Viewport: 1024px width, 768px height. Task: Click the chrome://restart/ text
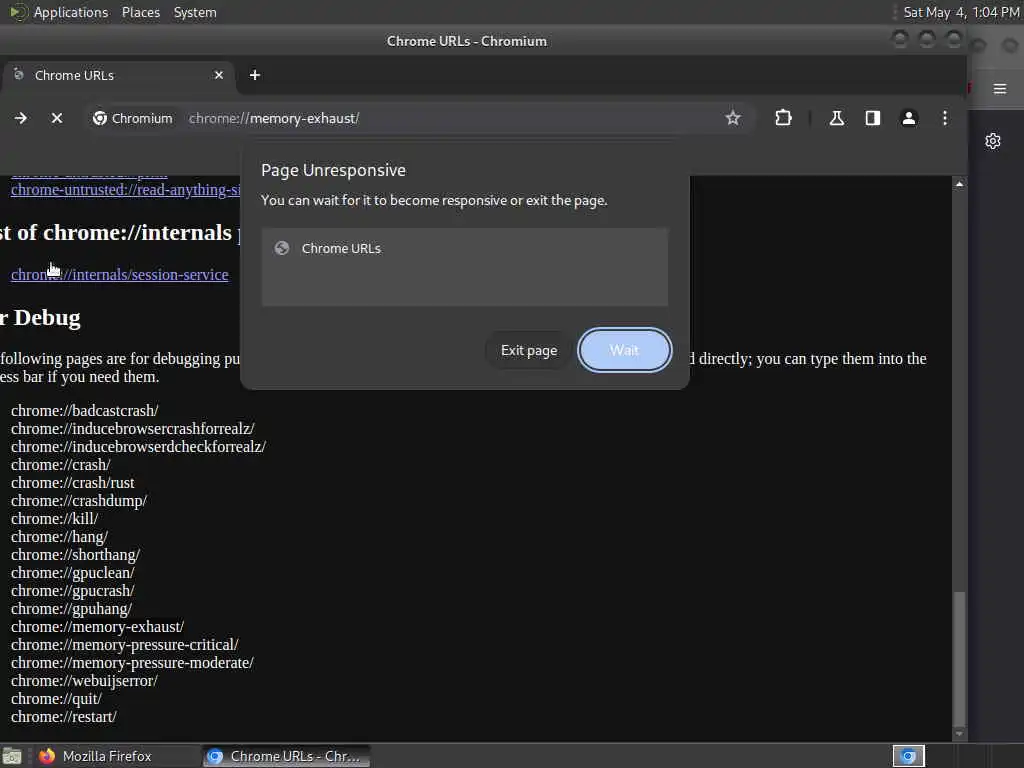63,716
